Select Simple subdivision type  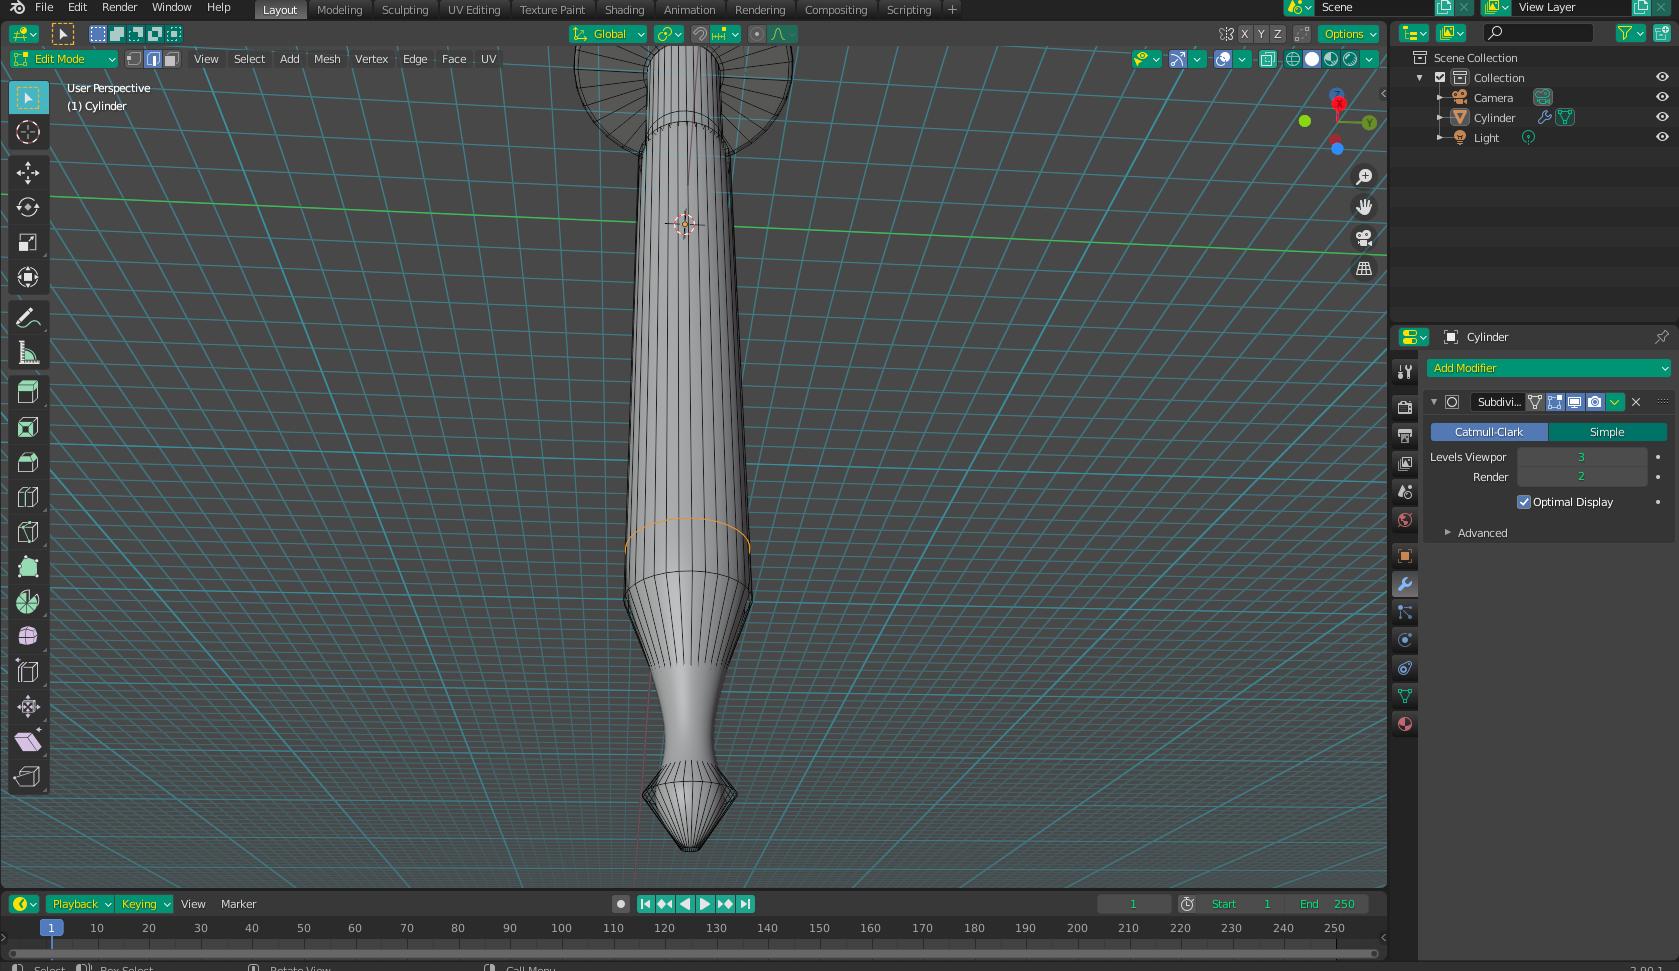coord(1607,432)
